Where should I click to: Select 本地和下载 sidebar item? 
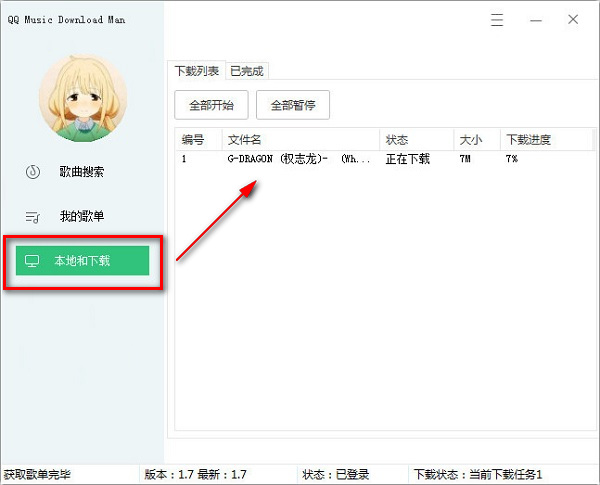pos(82,261)
